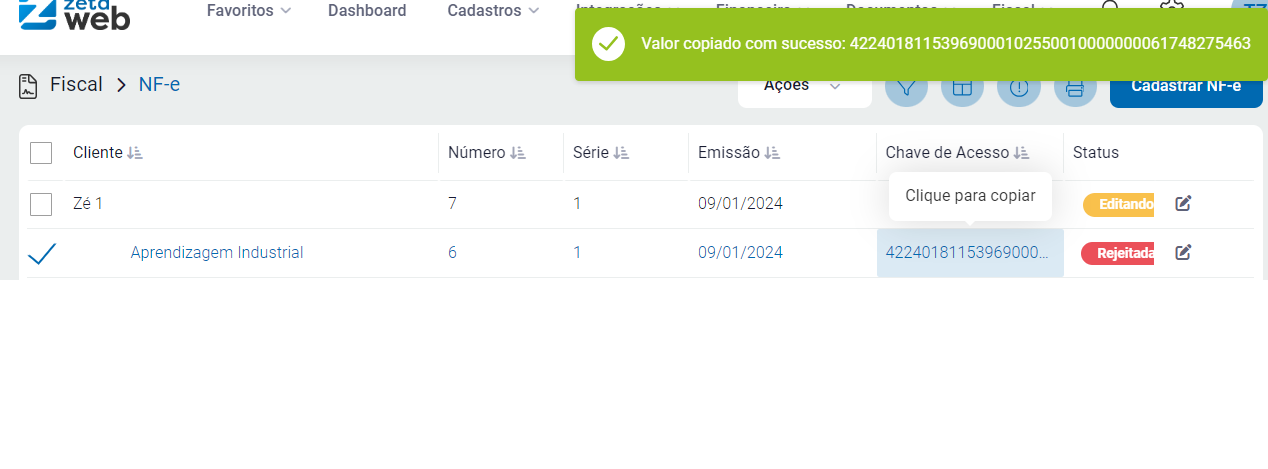1268x469 pixels.
Task: Edit the Zé 1 row via pencil icon
Action: point(1183,204)
